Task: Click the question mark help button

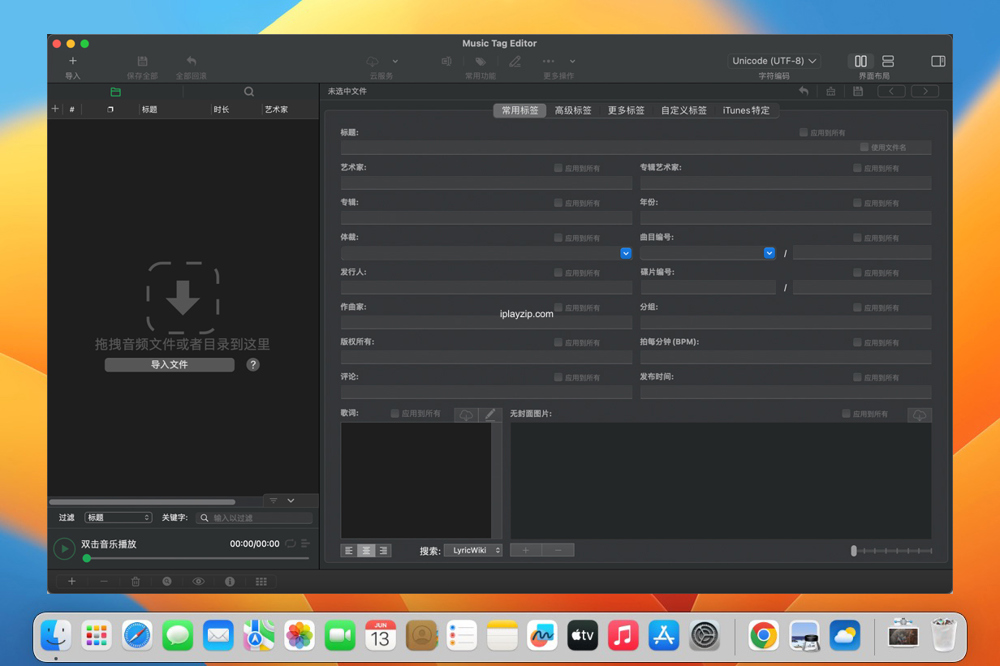Action: pyautogui.click(x=253, y=364)
